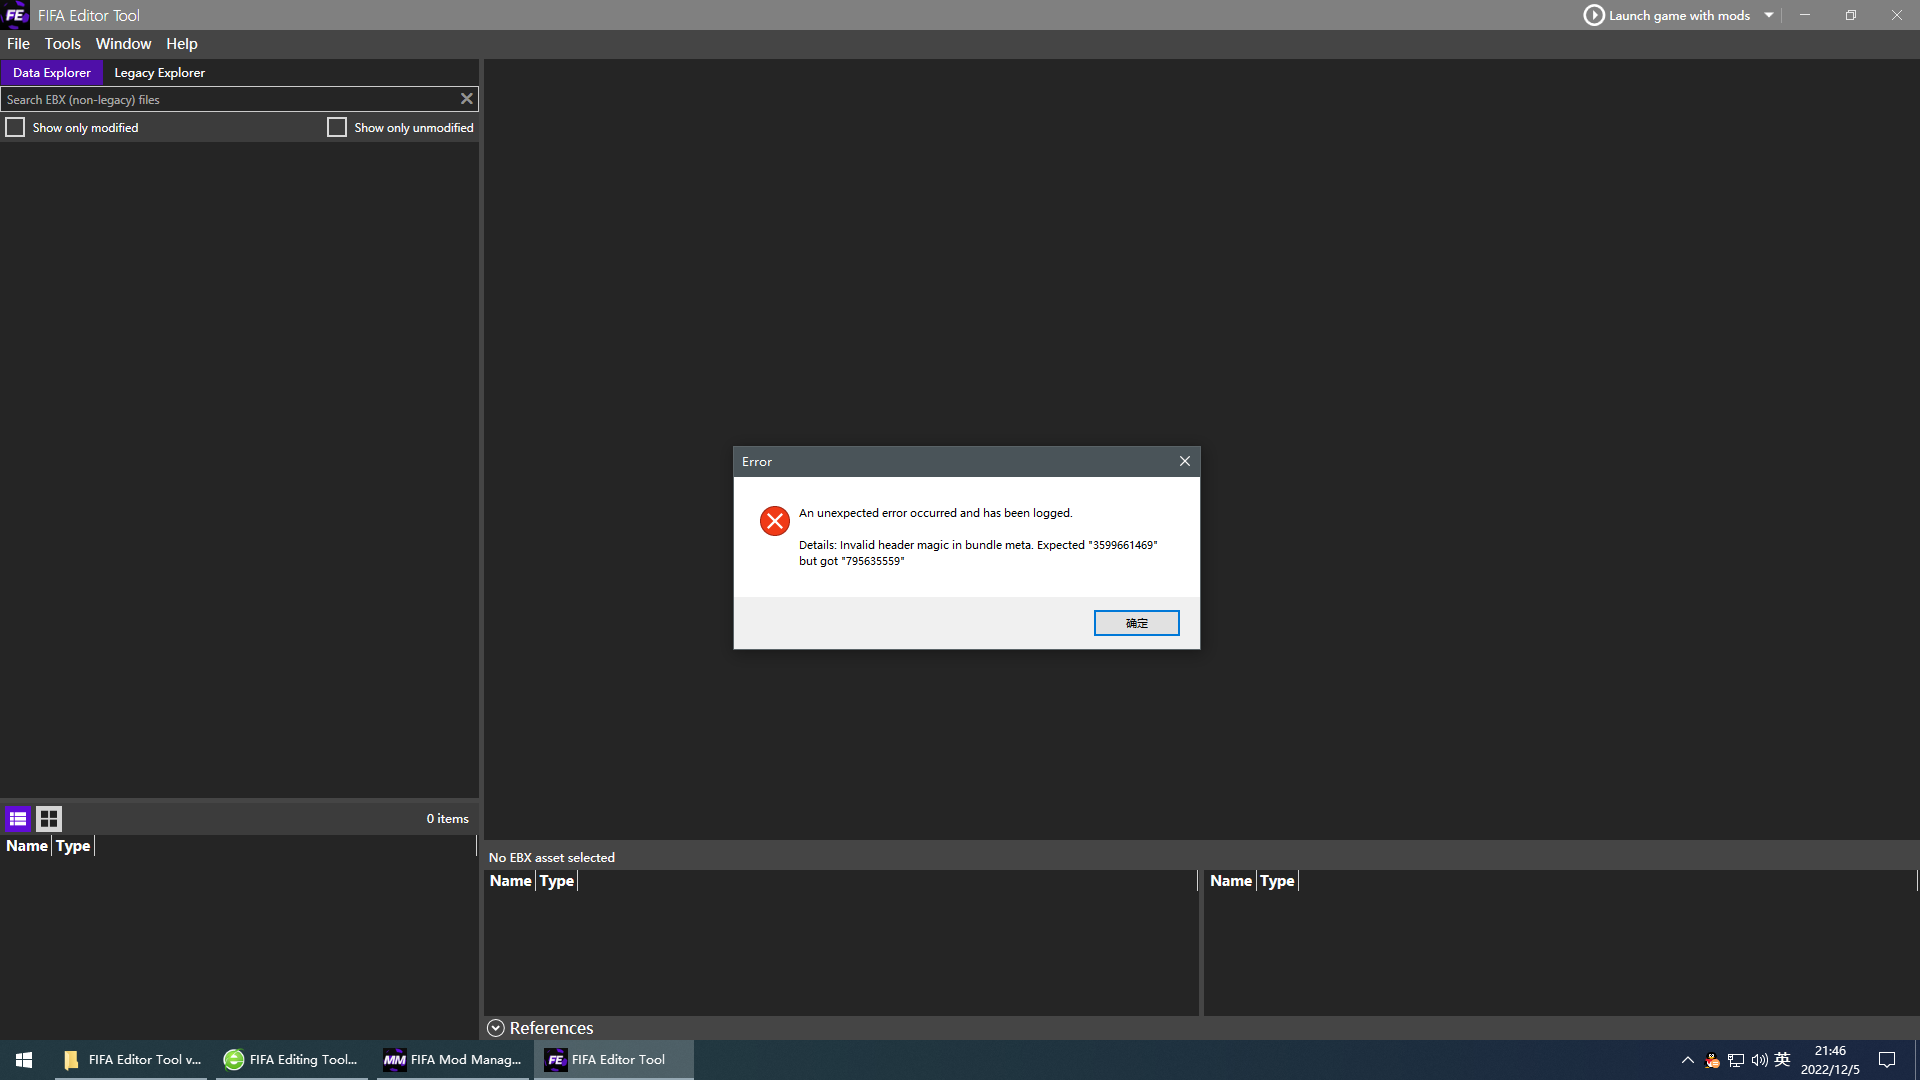The height and width of the screenshot is (1080, 1920).
Task: Switch to FIFA Editing Tool browser taskbar item
Action: 291,1060
